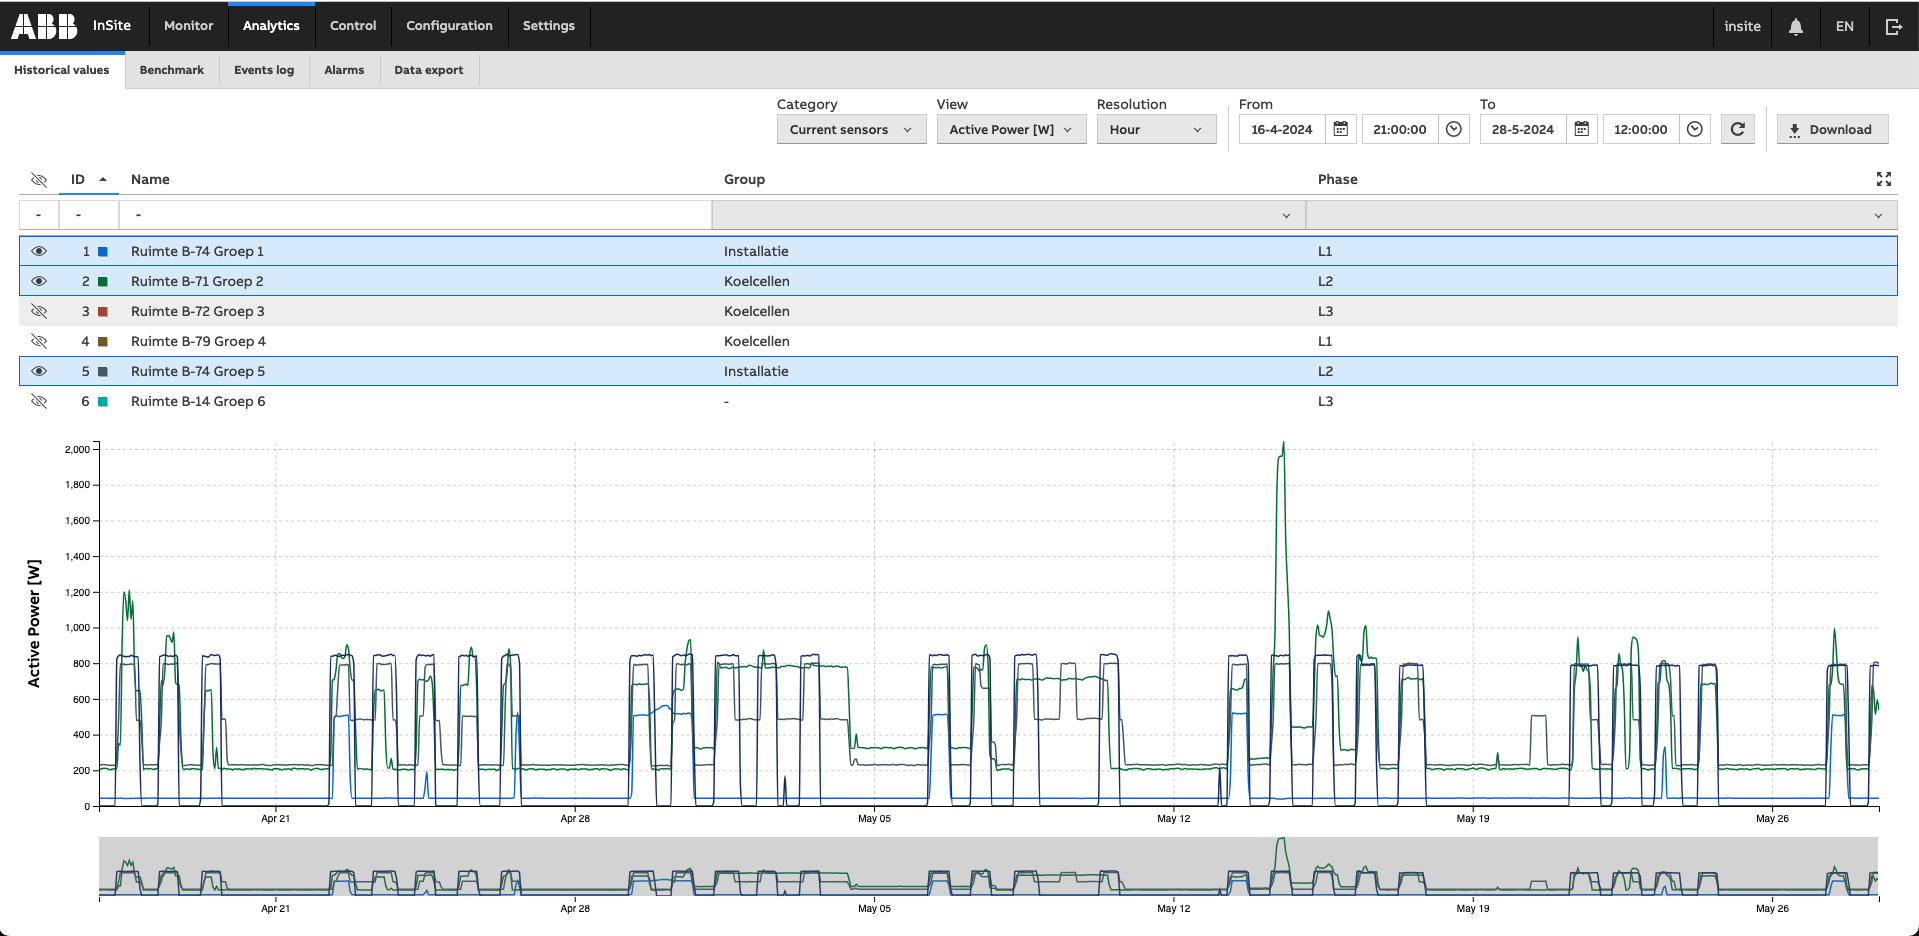
Task: Click the Download button
Action: tap(1831, 129)
